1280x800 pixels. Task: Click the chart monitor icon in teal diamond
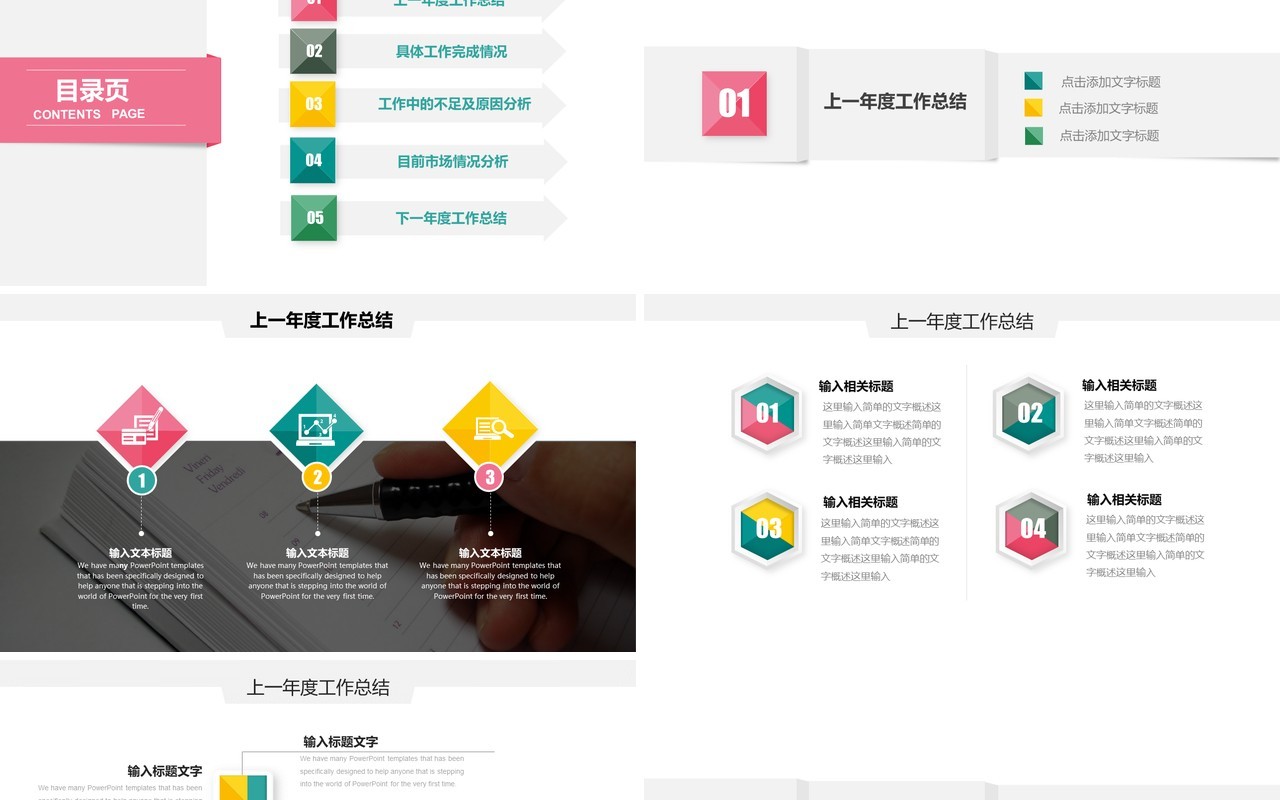317,428
